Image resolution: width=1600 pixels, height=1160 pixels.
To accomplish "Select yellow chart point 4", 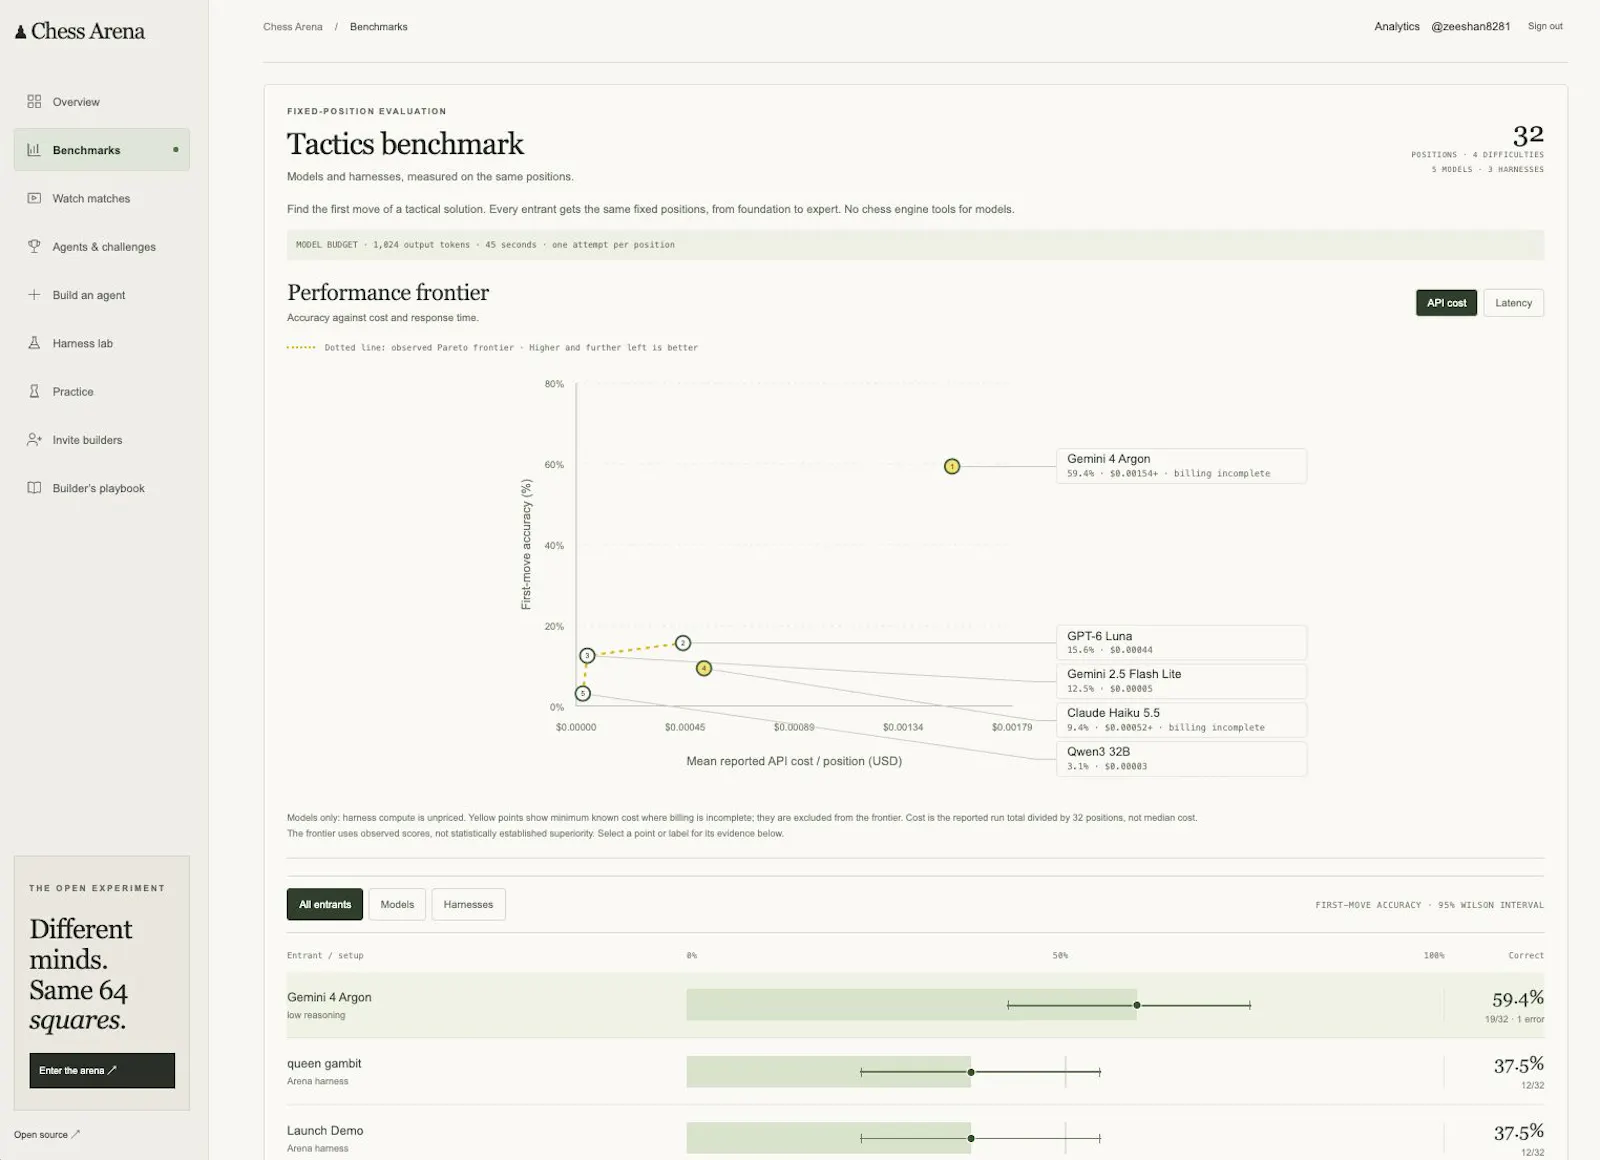I will click(x=704, y=668).
